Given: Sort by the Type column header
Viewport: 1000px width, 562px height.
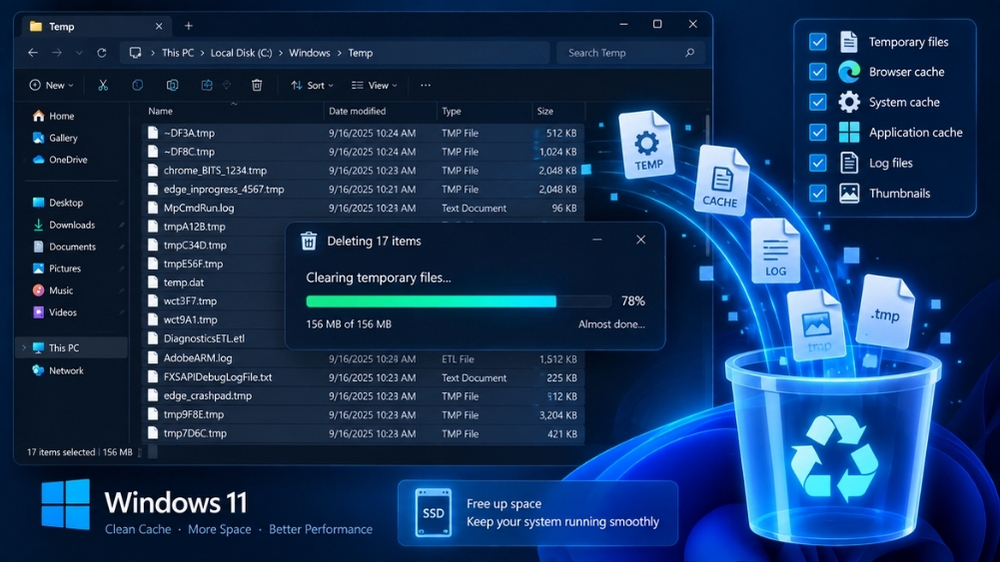Looking at the screenshot, I should pyautogui.click(x=452, y=111).
